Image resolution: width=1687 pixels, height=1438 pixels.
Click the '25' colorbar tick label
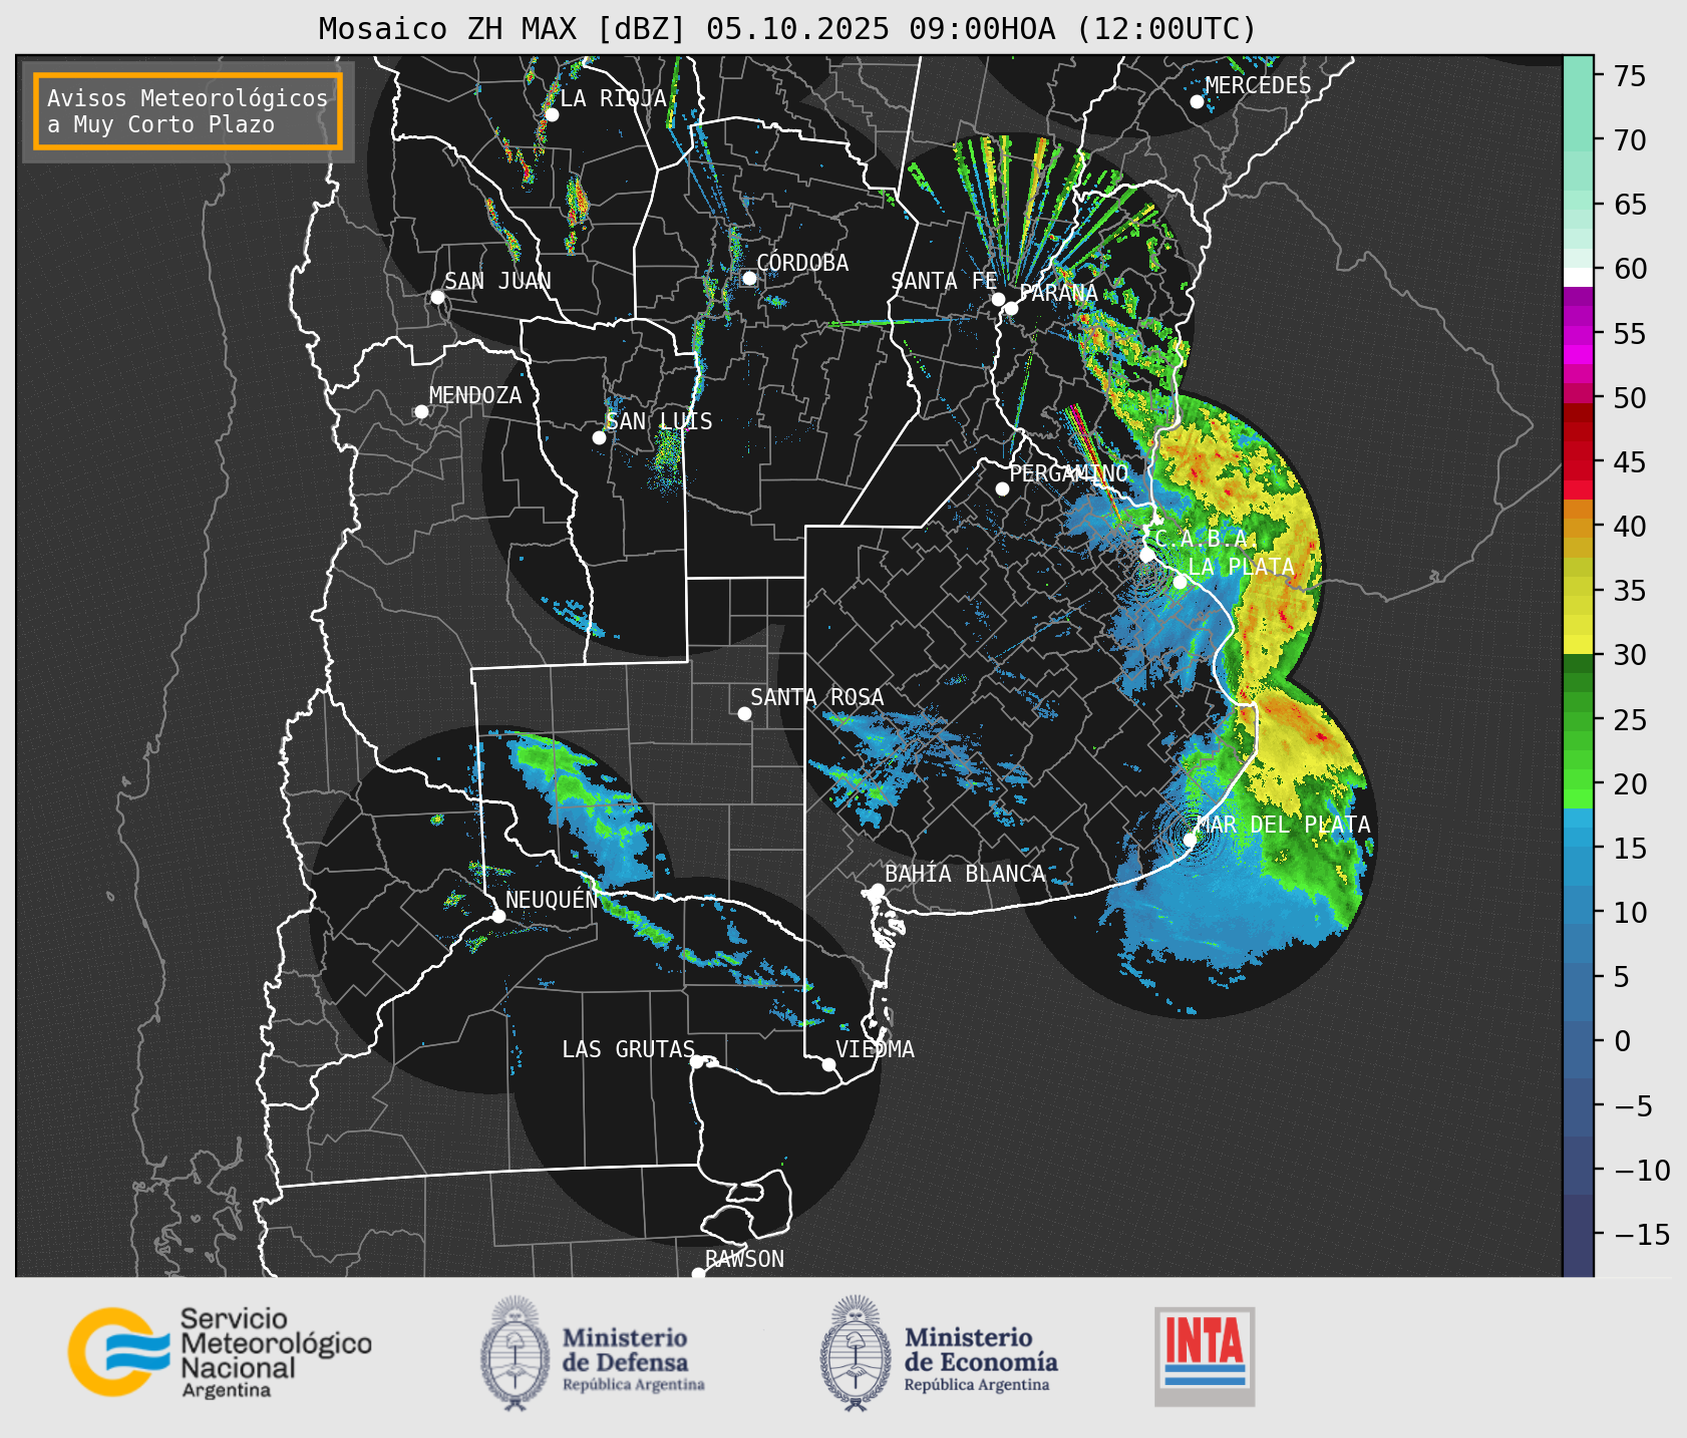[1630, 720]
